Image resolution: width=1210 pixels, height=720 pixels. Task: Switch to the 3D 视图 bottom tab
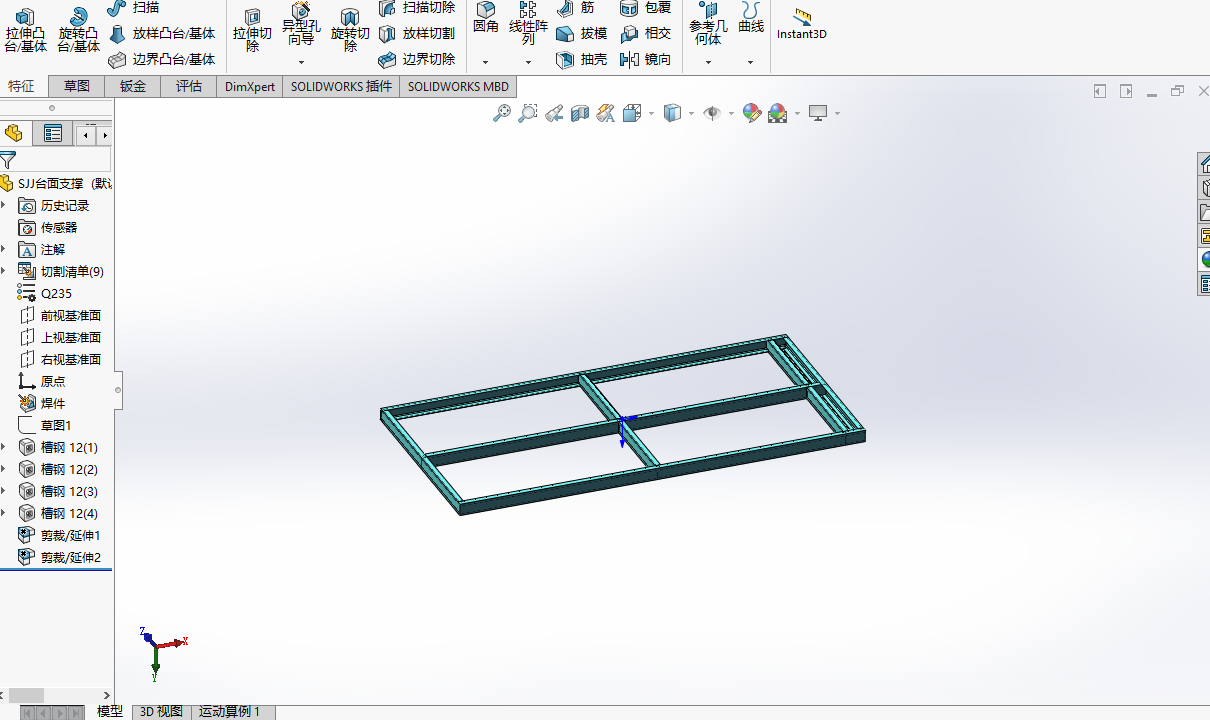(x=161, y=712)
